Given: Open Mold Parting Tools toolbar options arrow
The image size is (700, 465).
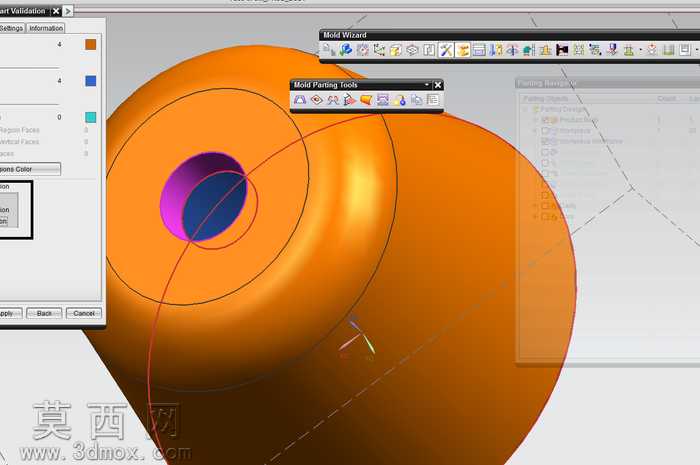Looking at the screenshot, I should click(x=427, y=84).
